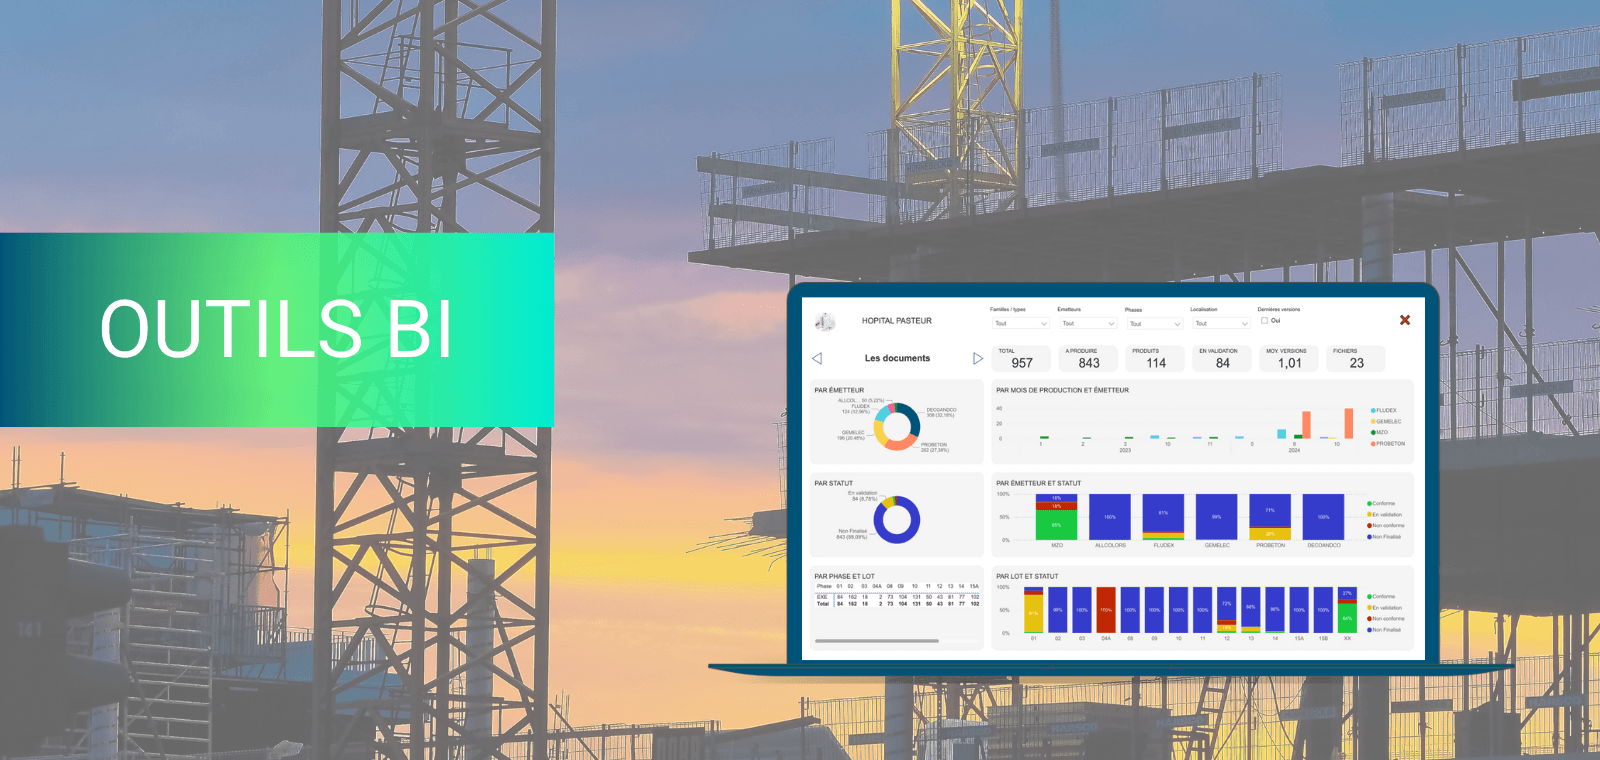The width and height of the screenshot is (1600, 760).
Task: Select MZO legend entry in monthly chart
Action: pos(1380,433)
